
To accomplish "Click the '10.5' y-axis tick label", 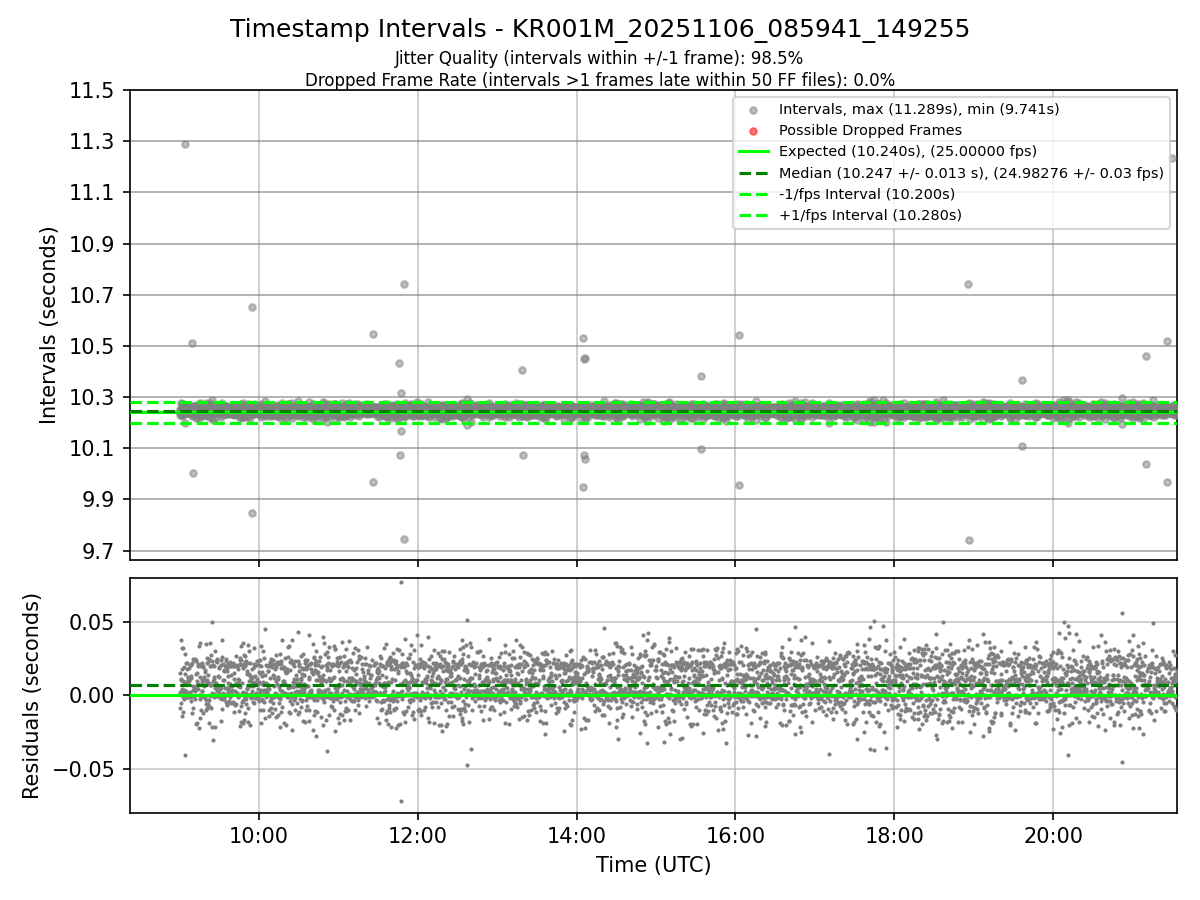I will pos(93,347).
